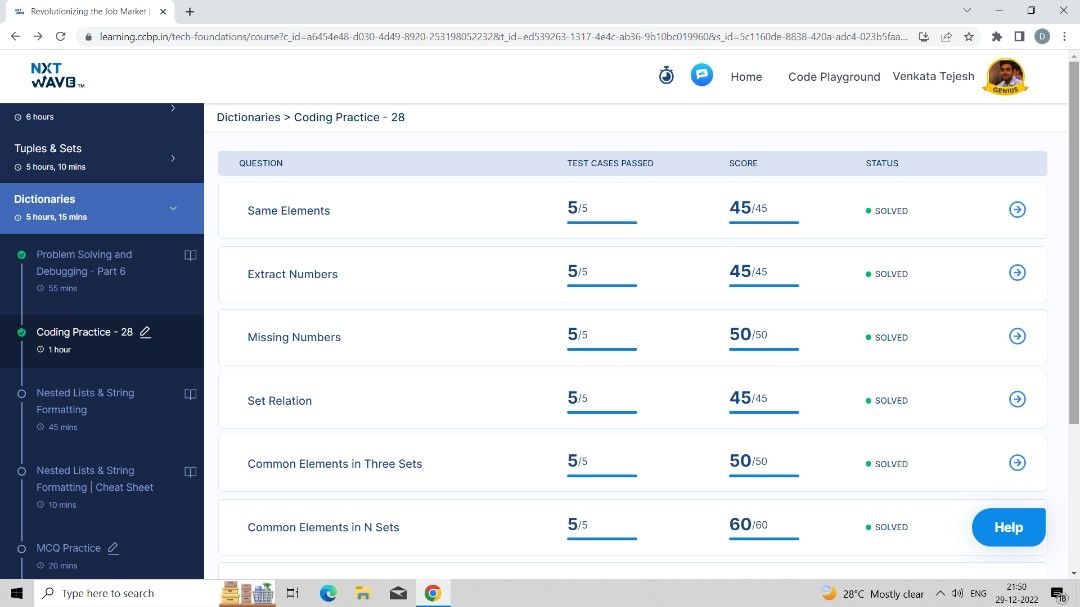Open Set Relation question arrow icon

(x=1017, y=400)
